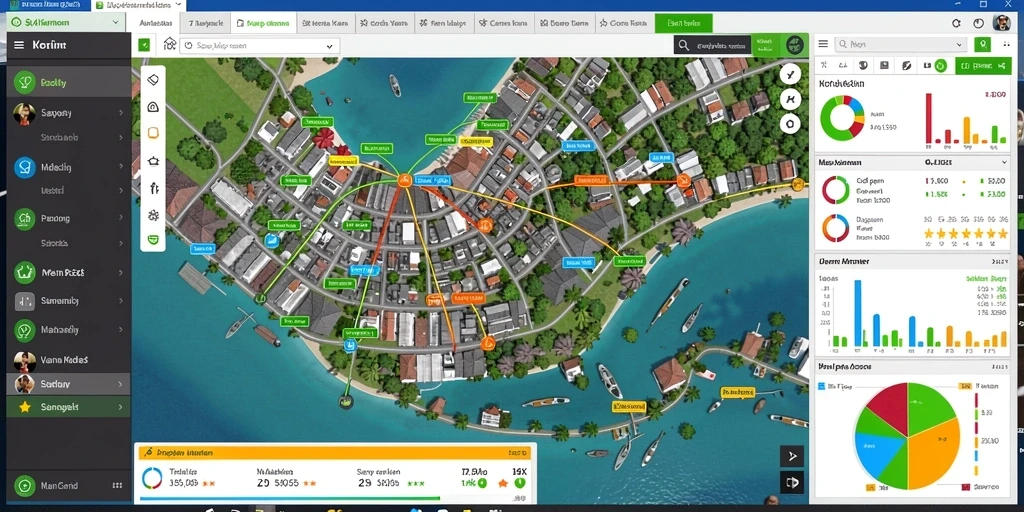Toggle the orange star in the bottom statistics bar

click(503, 484)
